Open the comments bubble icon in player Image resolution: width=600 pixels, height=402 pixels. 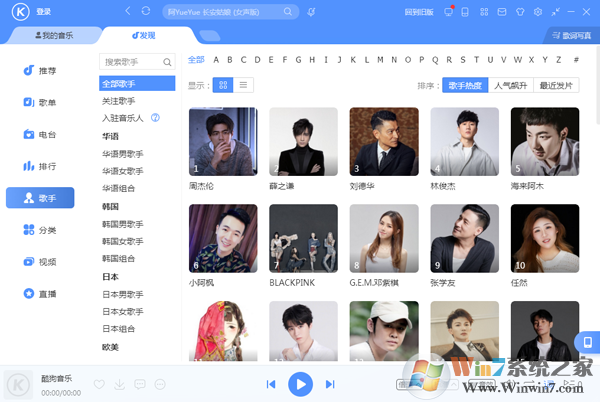pyautogui.click(x=140, y=384)
